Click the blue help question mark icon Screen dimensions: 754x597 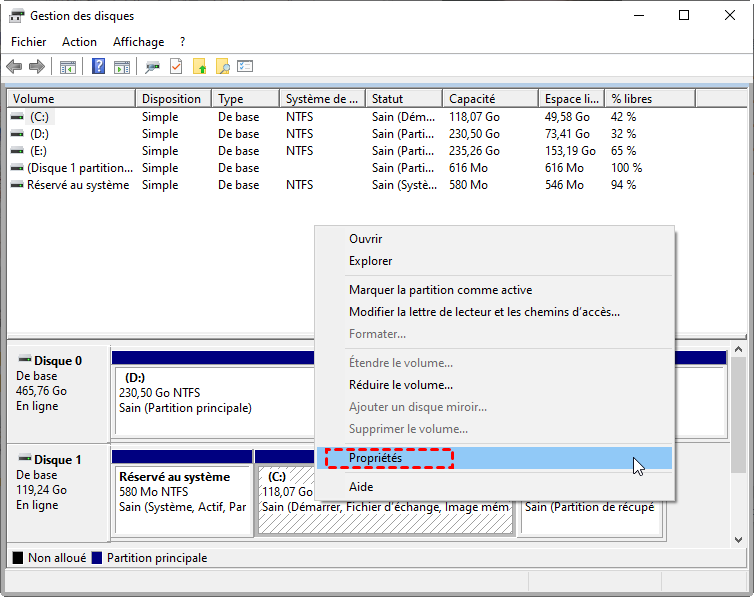(99, 67)
